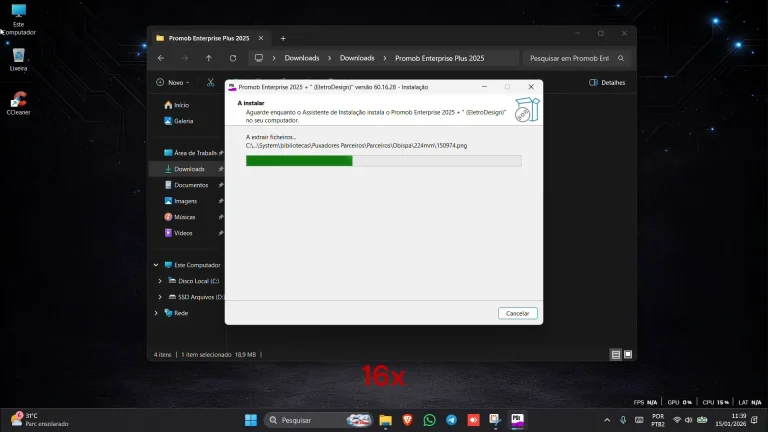Open the Promob installer taskbar icon

pos(518,420)
